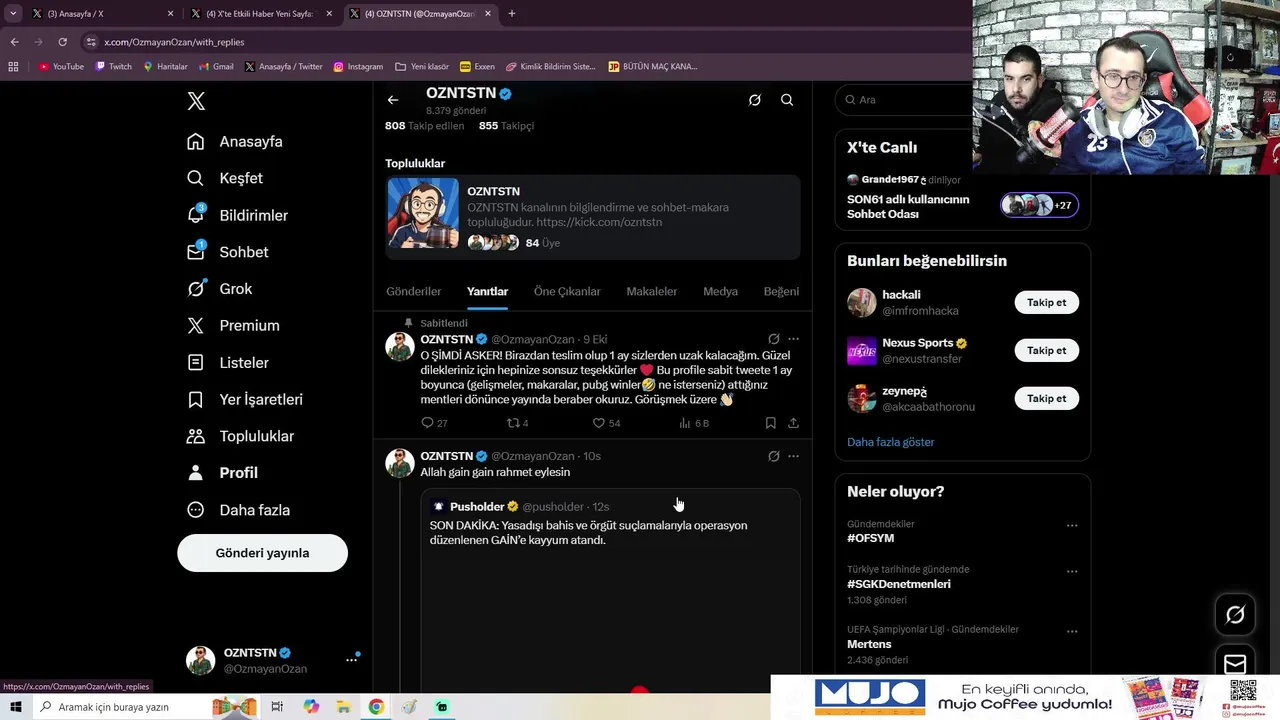This screenshot has width=1280, height=720.
Task: Open Chrome from the taskbar
Action: tap(376, 707)
